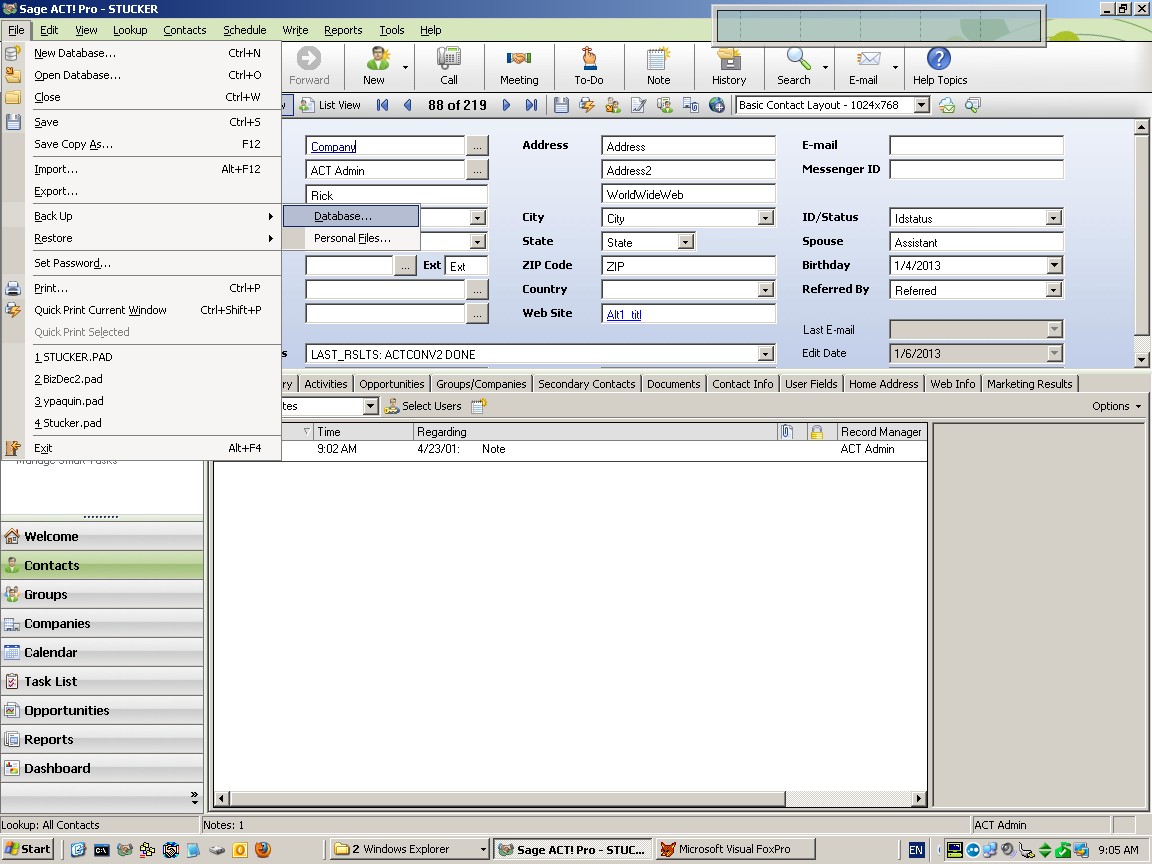Click the quick print lightning icon
Viewport: 1152px width, 864px height.
pos(586,105)
